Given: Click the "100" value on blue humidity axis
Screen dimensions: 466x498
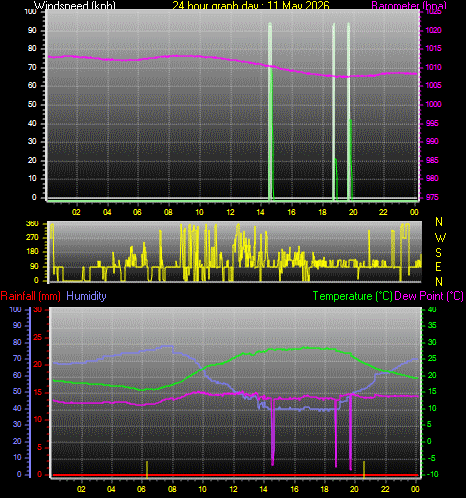Looking at the screenshot, I should pos(15,309).
